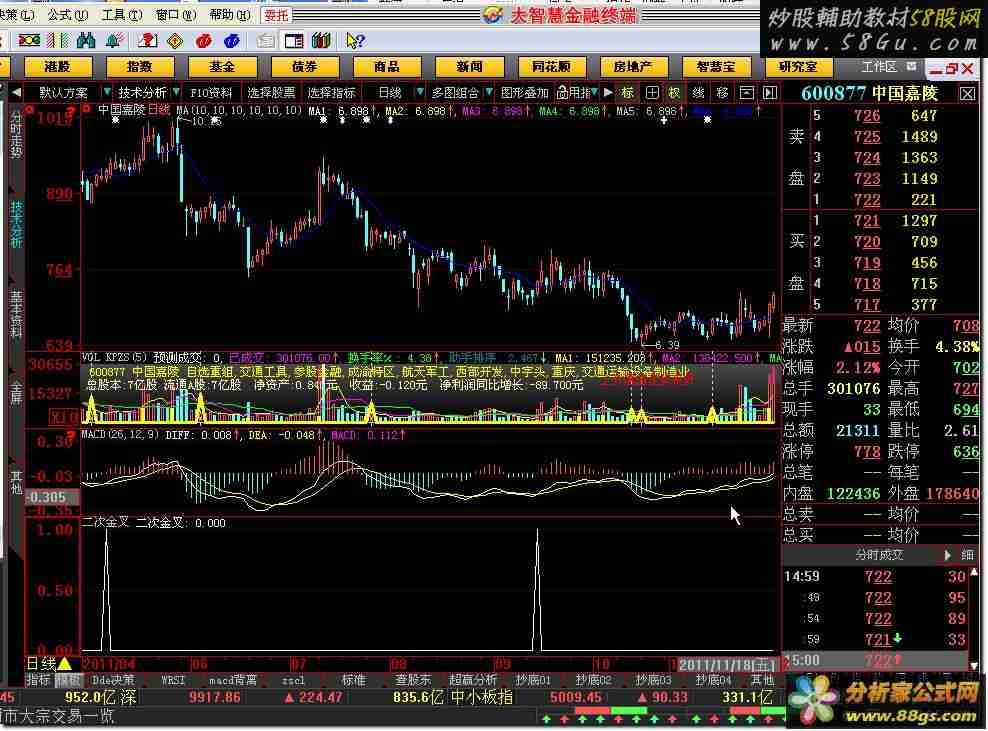Select the 港股 yellow tab

58,66
